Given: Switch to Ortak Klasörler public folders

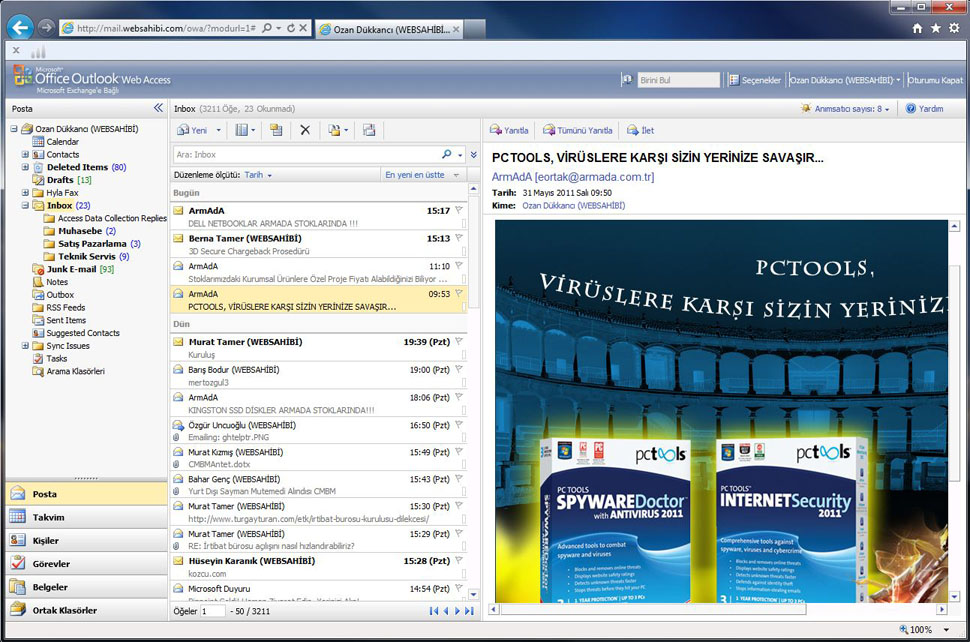Looking at the screenshot, I should (87, 610).
